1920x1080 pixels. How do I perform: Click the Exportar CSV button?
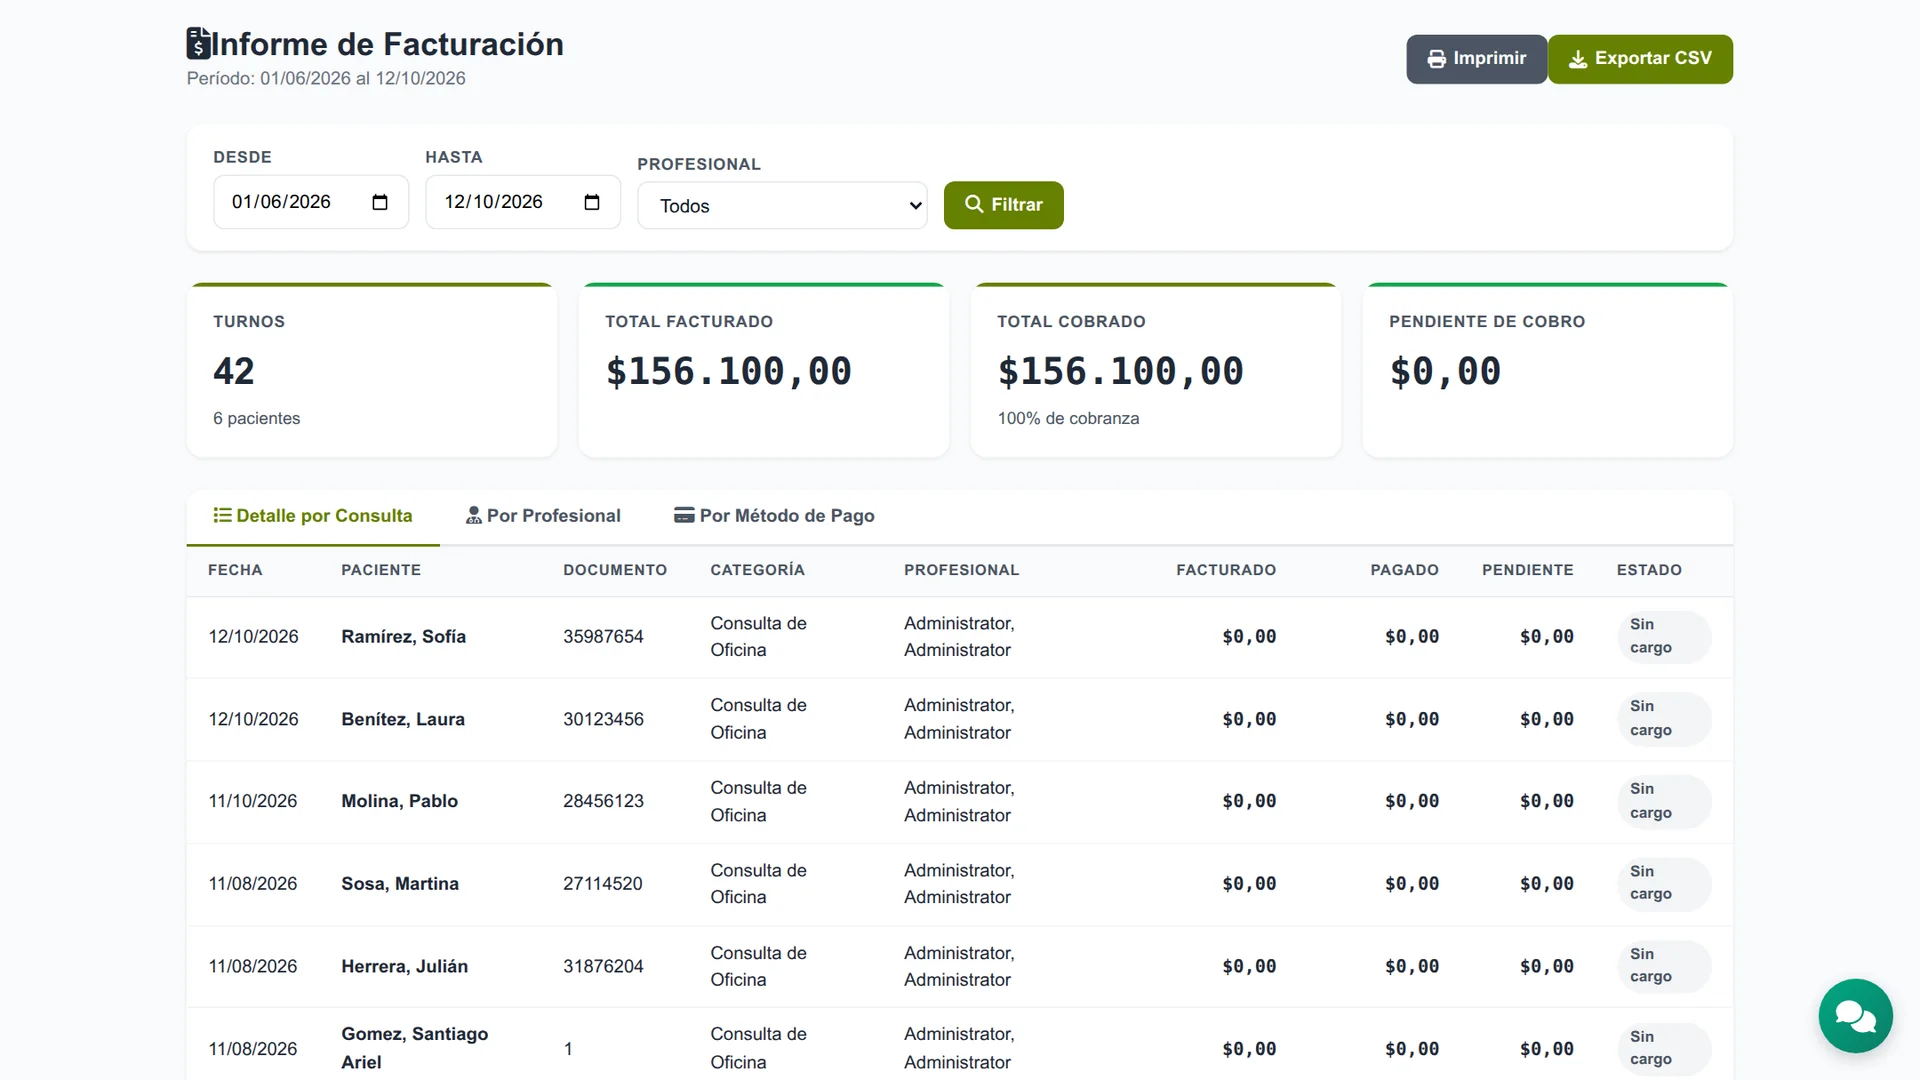[x=1640, y=59]
